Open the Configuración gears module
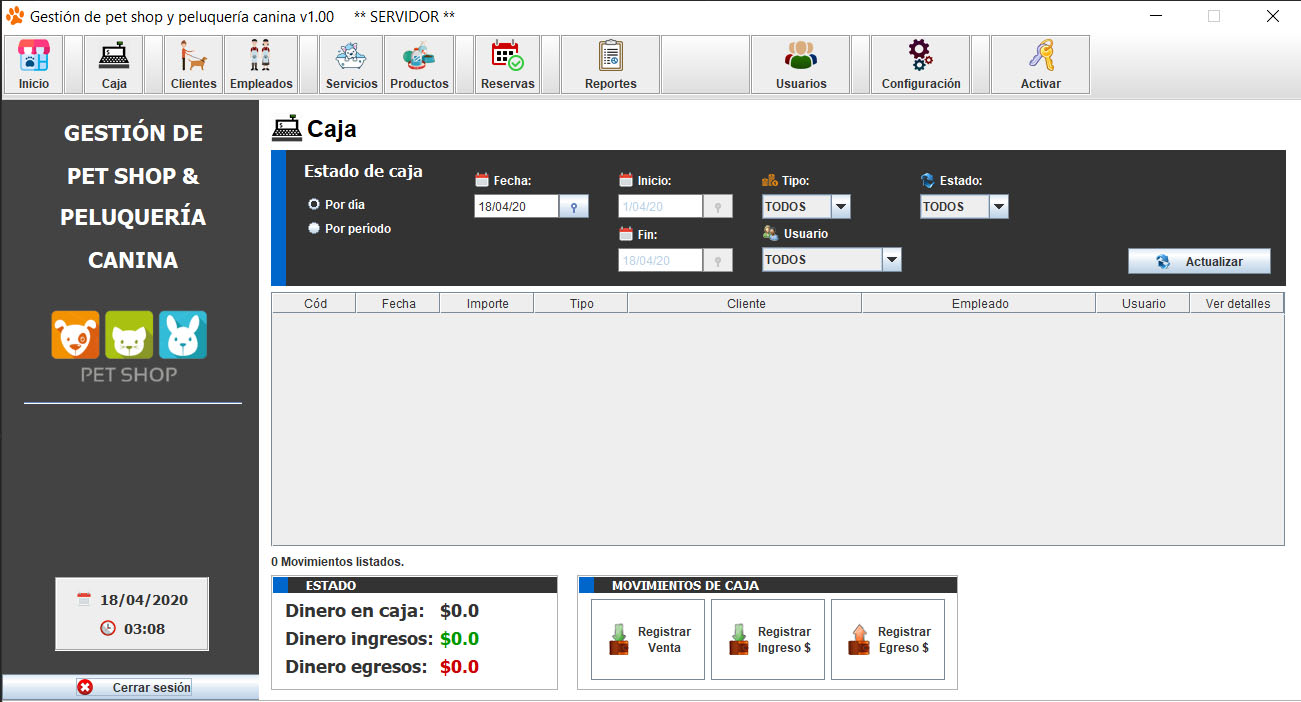Screen dimensions: 1301x702 coord(921,65)
